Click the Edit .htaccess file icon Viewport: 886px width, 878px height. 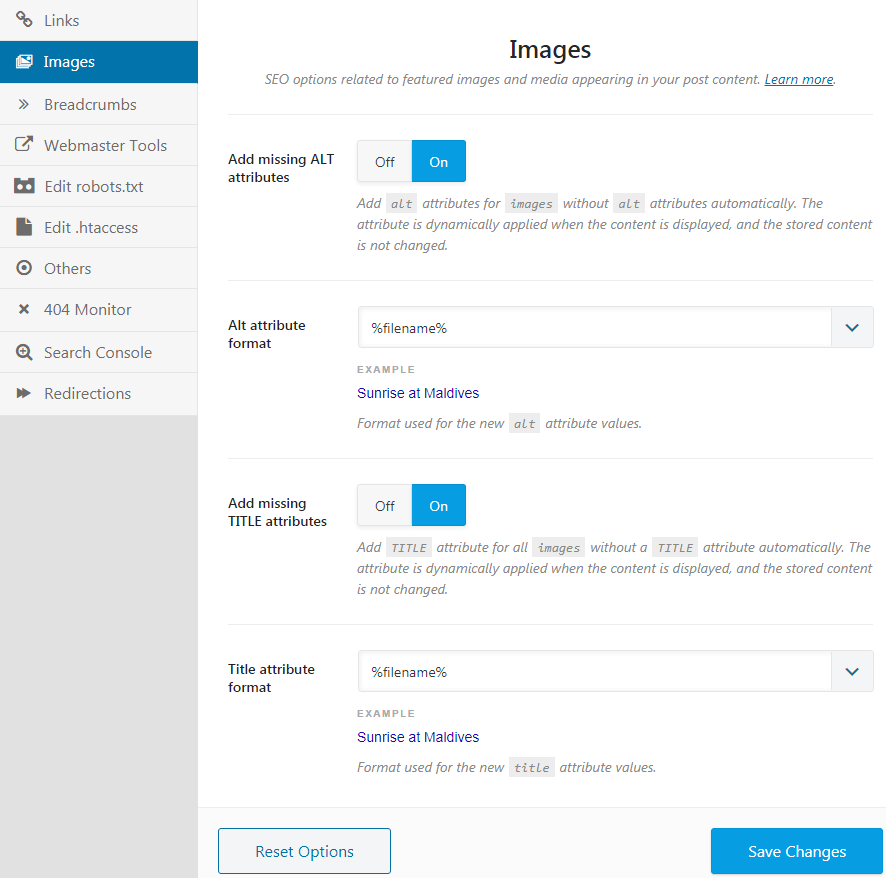[24, 227]
